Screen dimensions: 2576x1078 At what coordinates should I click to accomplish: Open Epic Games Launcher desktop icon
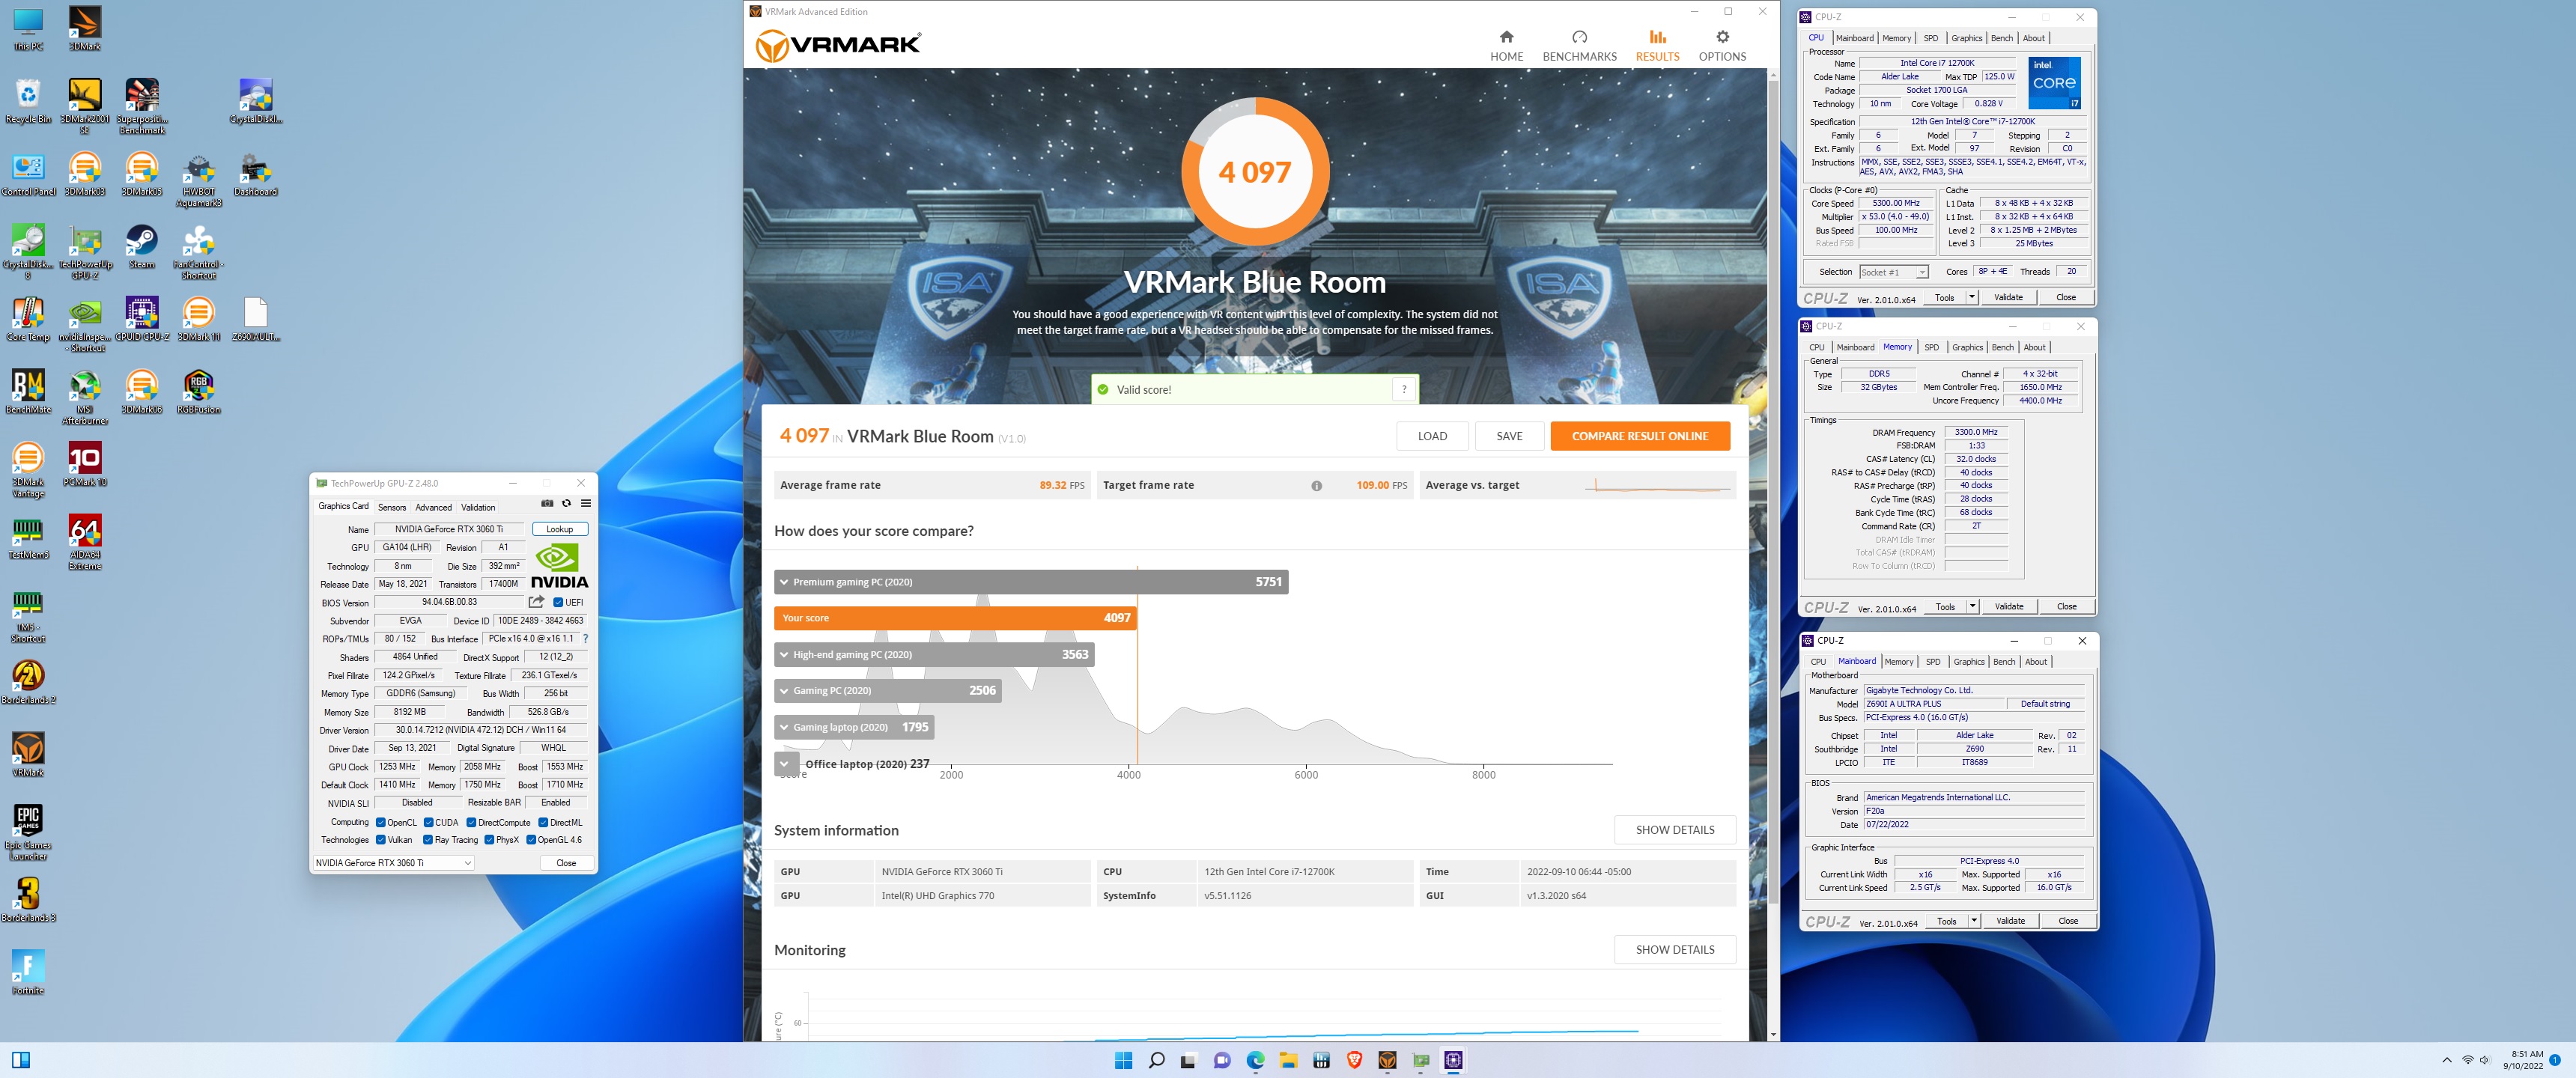(x=28, y=832)
